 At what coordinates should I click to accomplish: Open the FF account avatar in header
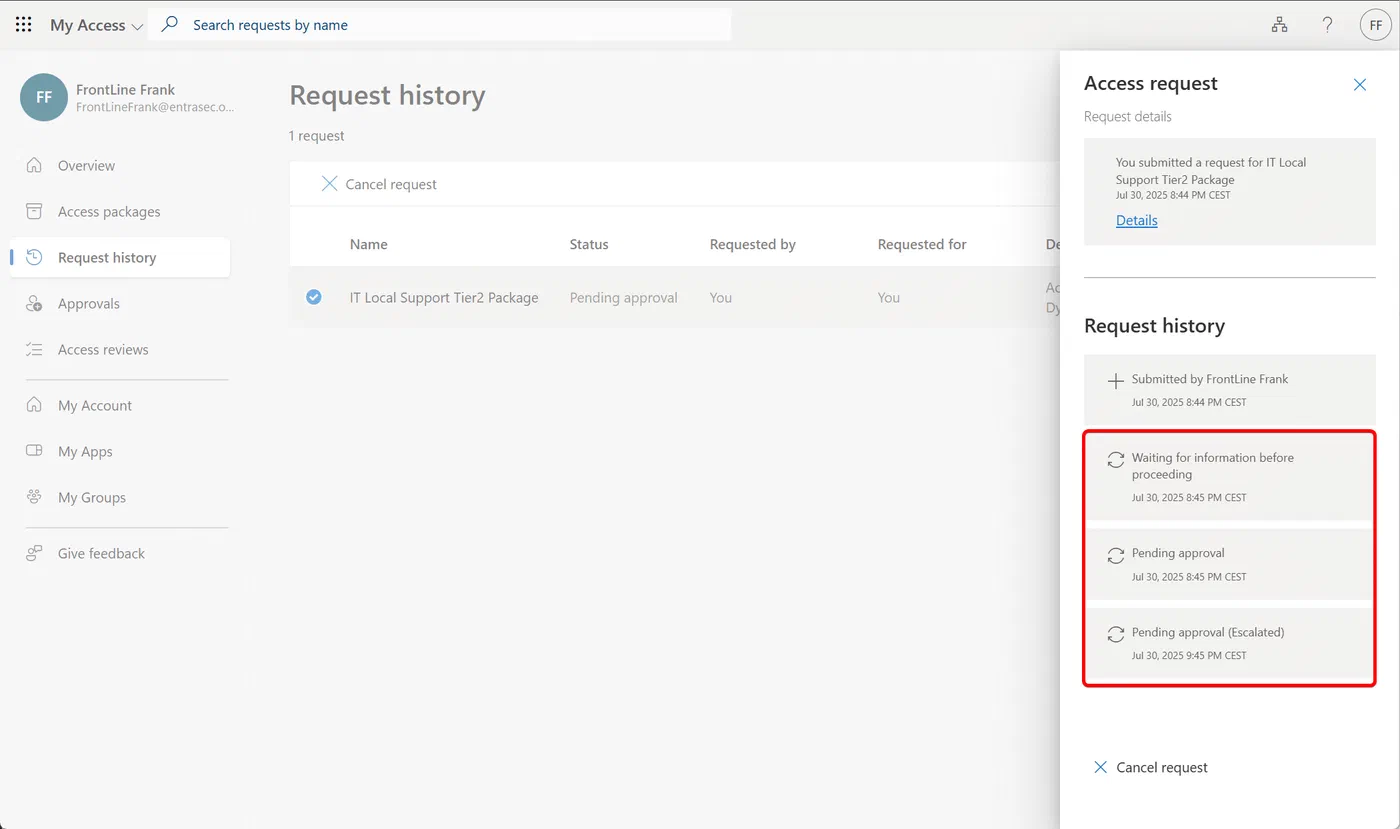click(x=1376, y=25)
